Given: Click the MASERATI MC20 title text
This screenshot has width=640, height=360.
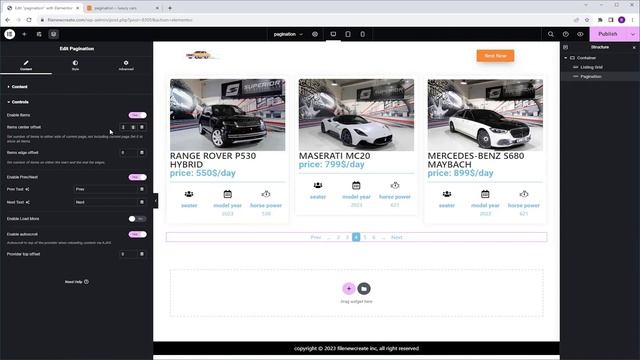Looking at the screenshot, I should [334, 156].
